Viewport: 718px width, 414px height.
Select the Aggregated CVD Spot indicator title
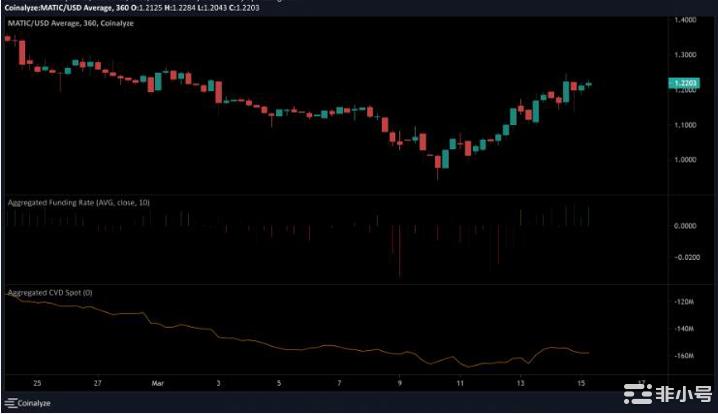coord(50,292)
